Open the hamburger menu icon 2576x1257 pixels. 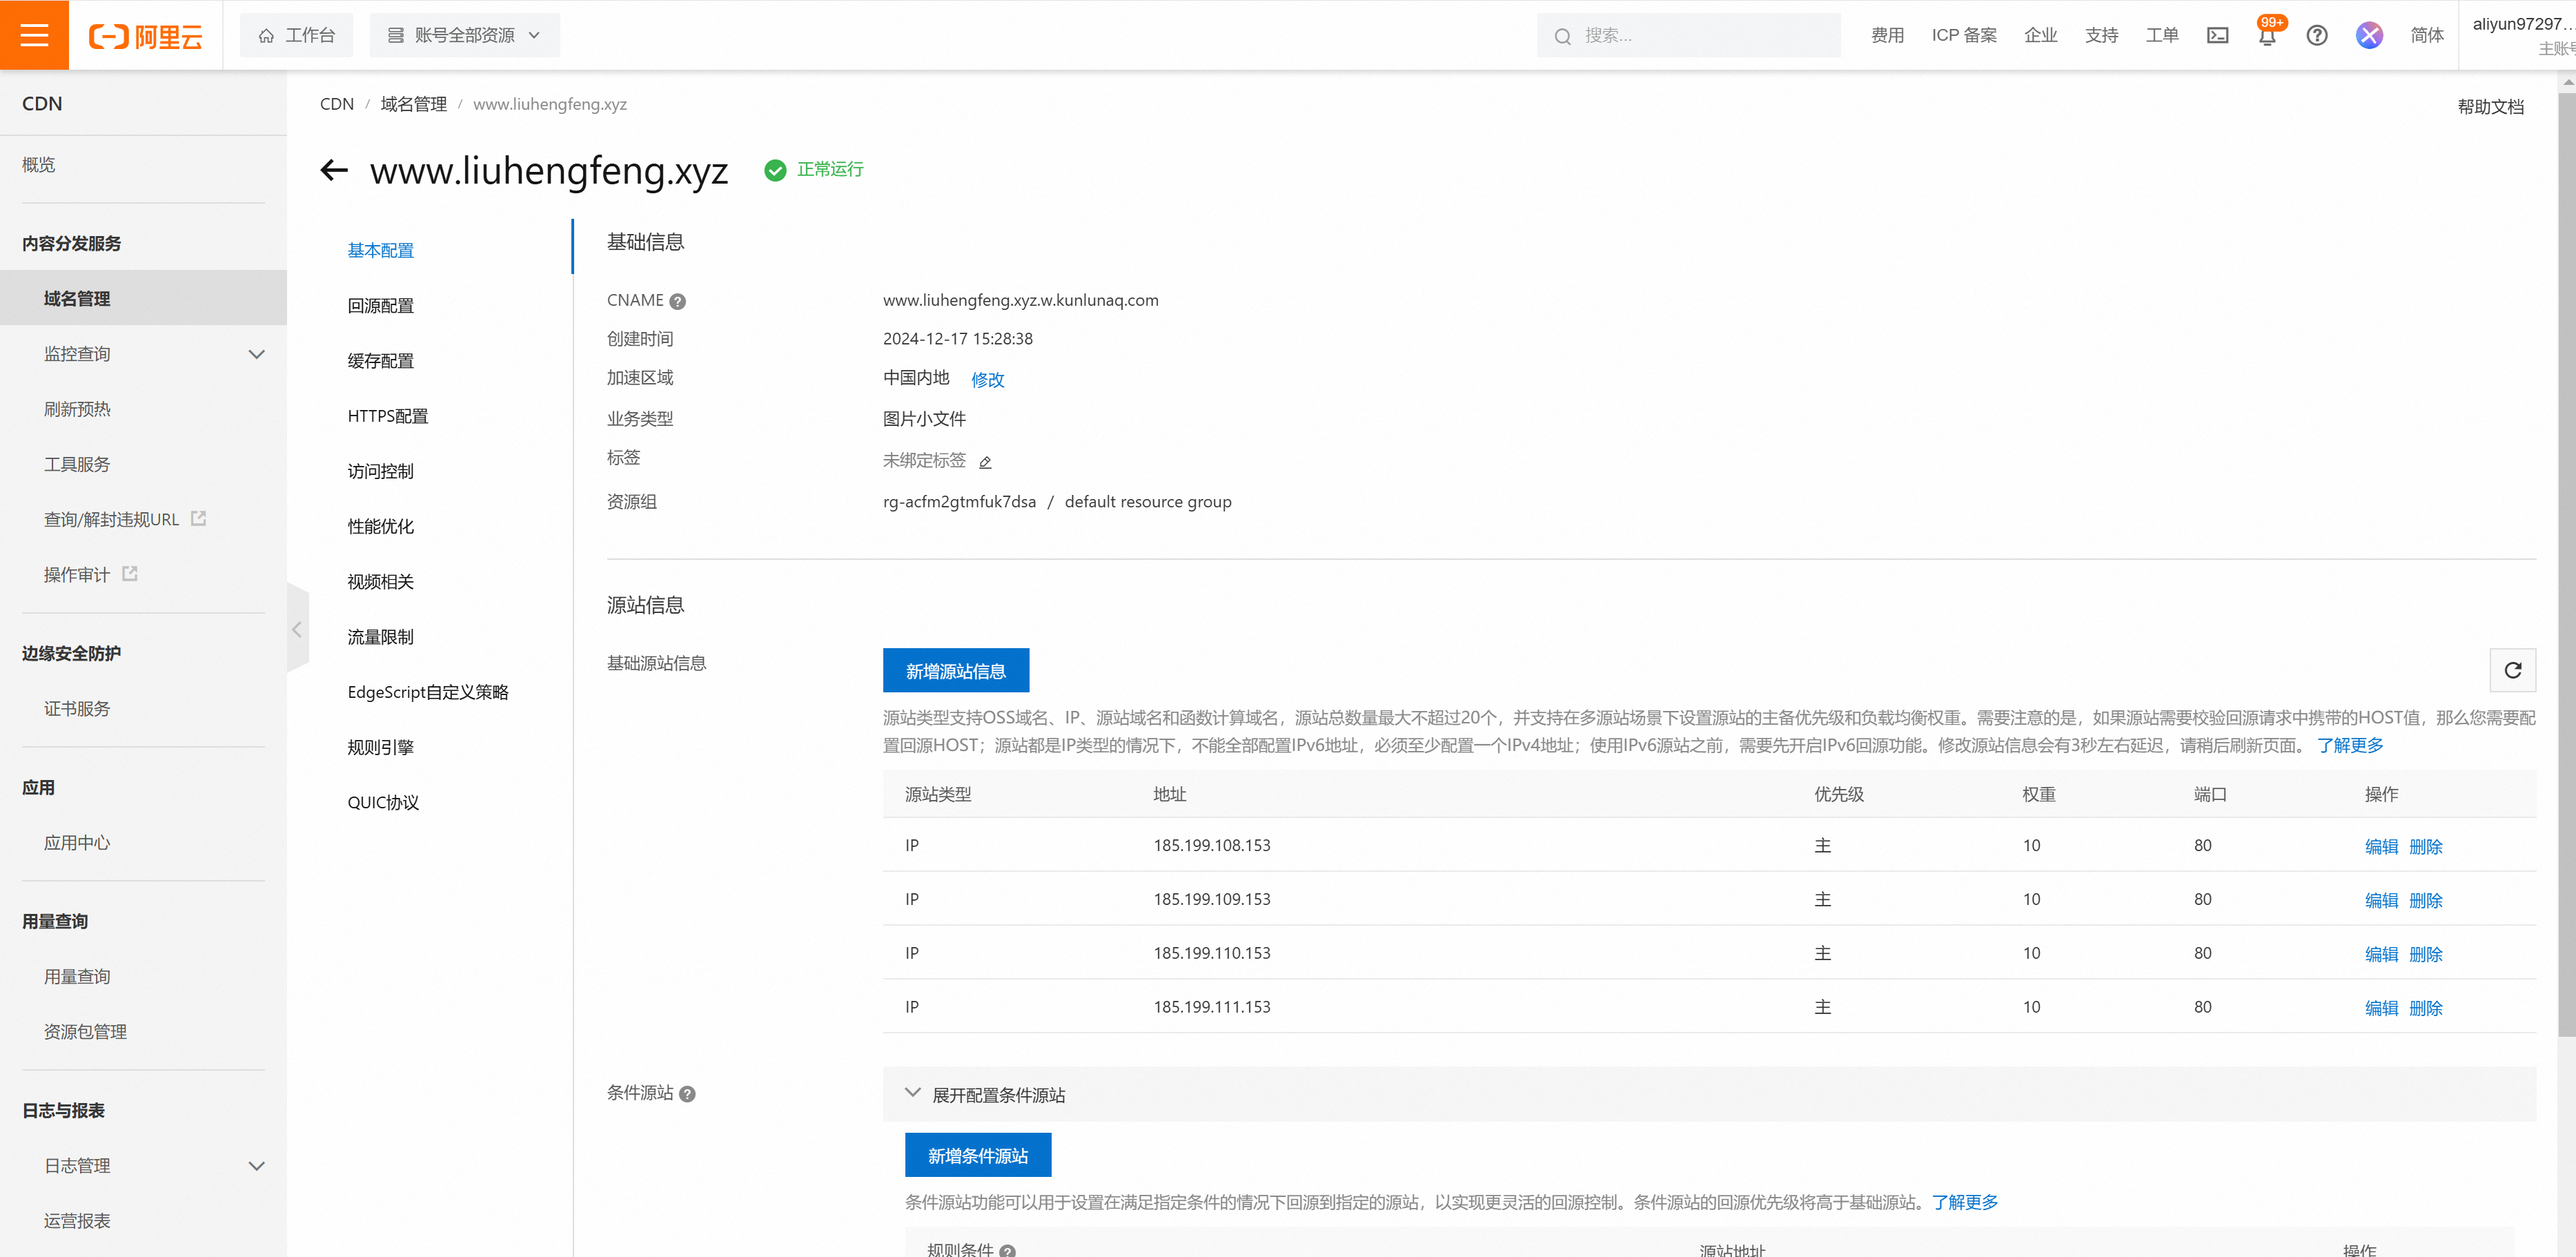pyautogui.click(x=34, y=35)
